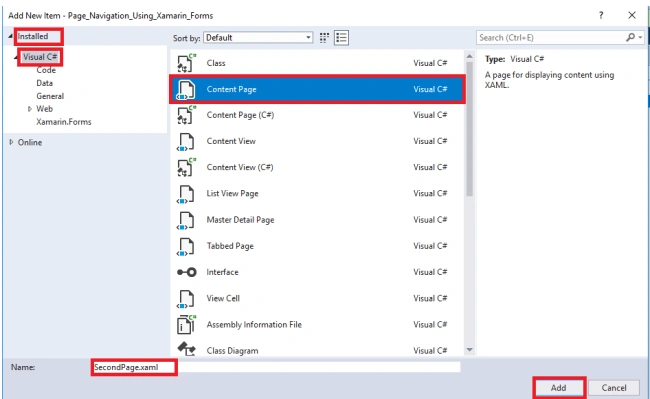Viewport: 650px width, 399px height.
Task: Select the Xamarin.Forms category
Action: pyautogui.click(x=63, y=122)
